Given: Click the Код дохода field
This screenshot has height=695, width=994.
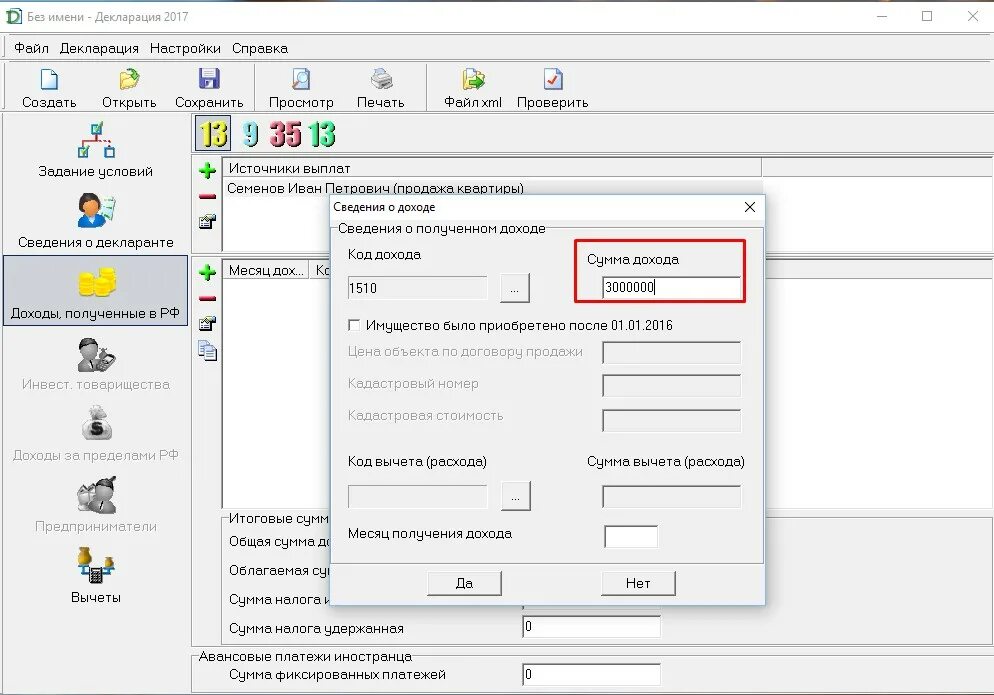Looking at the screenshot, I should [417, 288].
